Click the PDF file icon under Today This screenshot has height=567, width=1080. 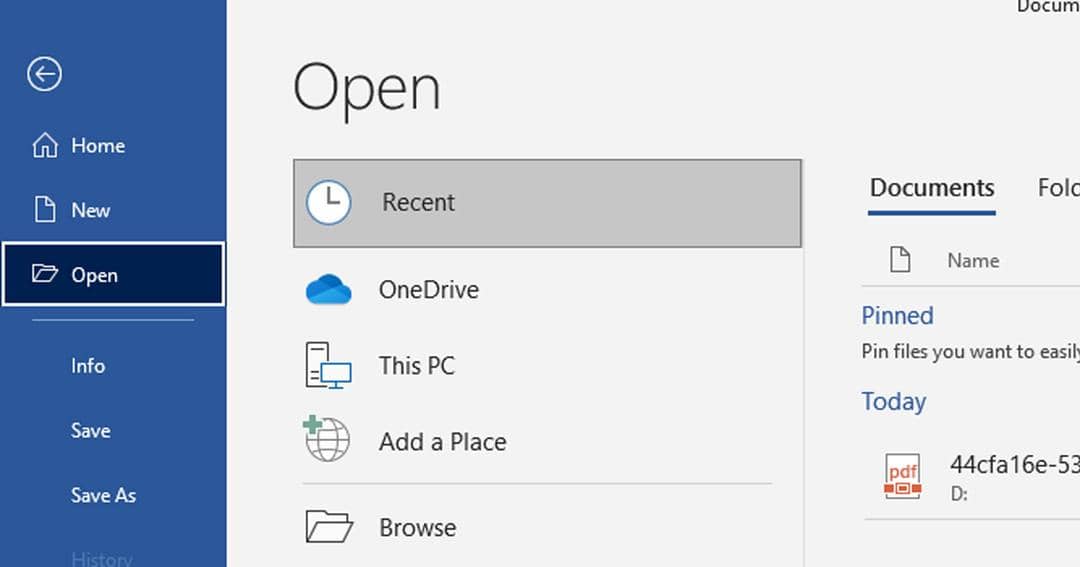902,476
